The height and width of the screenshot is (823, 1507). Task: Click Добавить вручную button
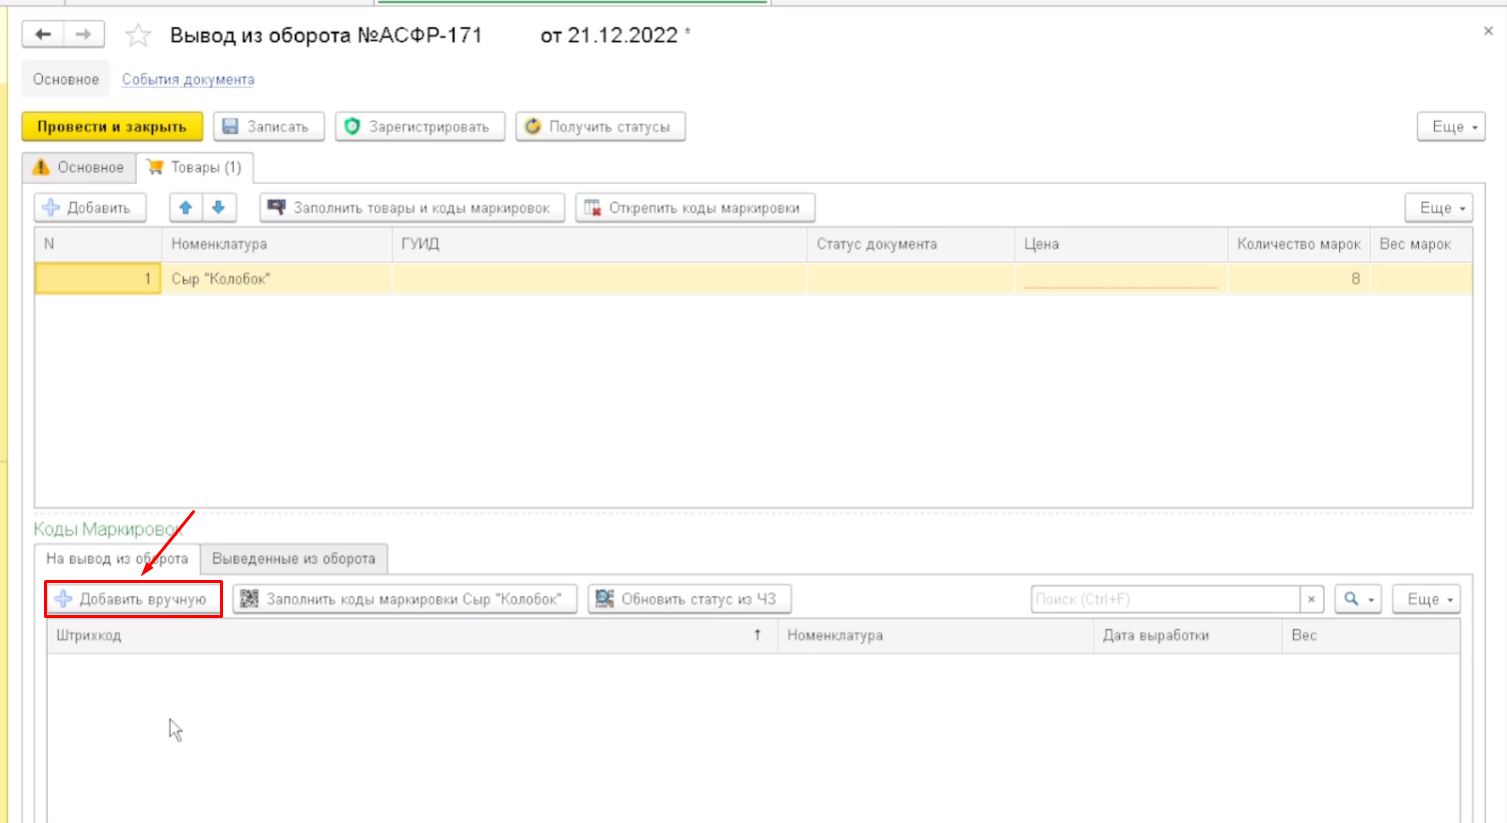coord(133,599)
